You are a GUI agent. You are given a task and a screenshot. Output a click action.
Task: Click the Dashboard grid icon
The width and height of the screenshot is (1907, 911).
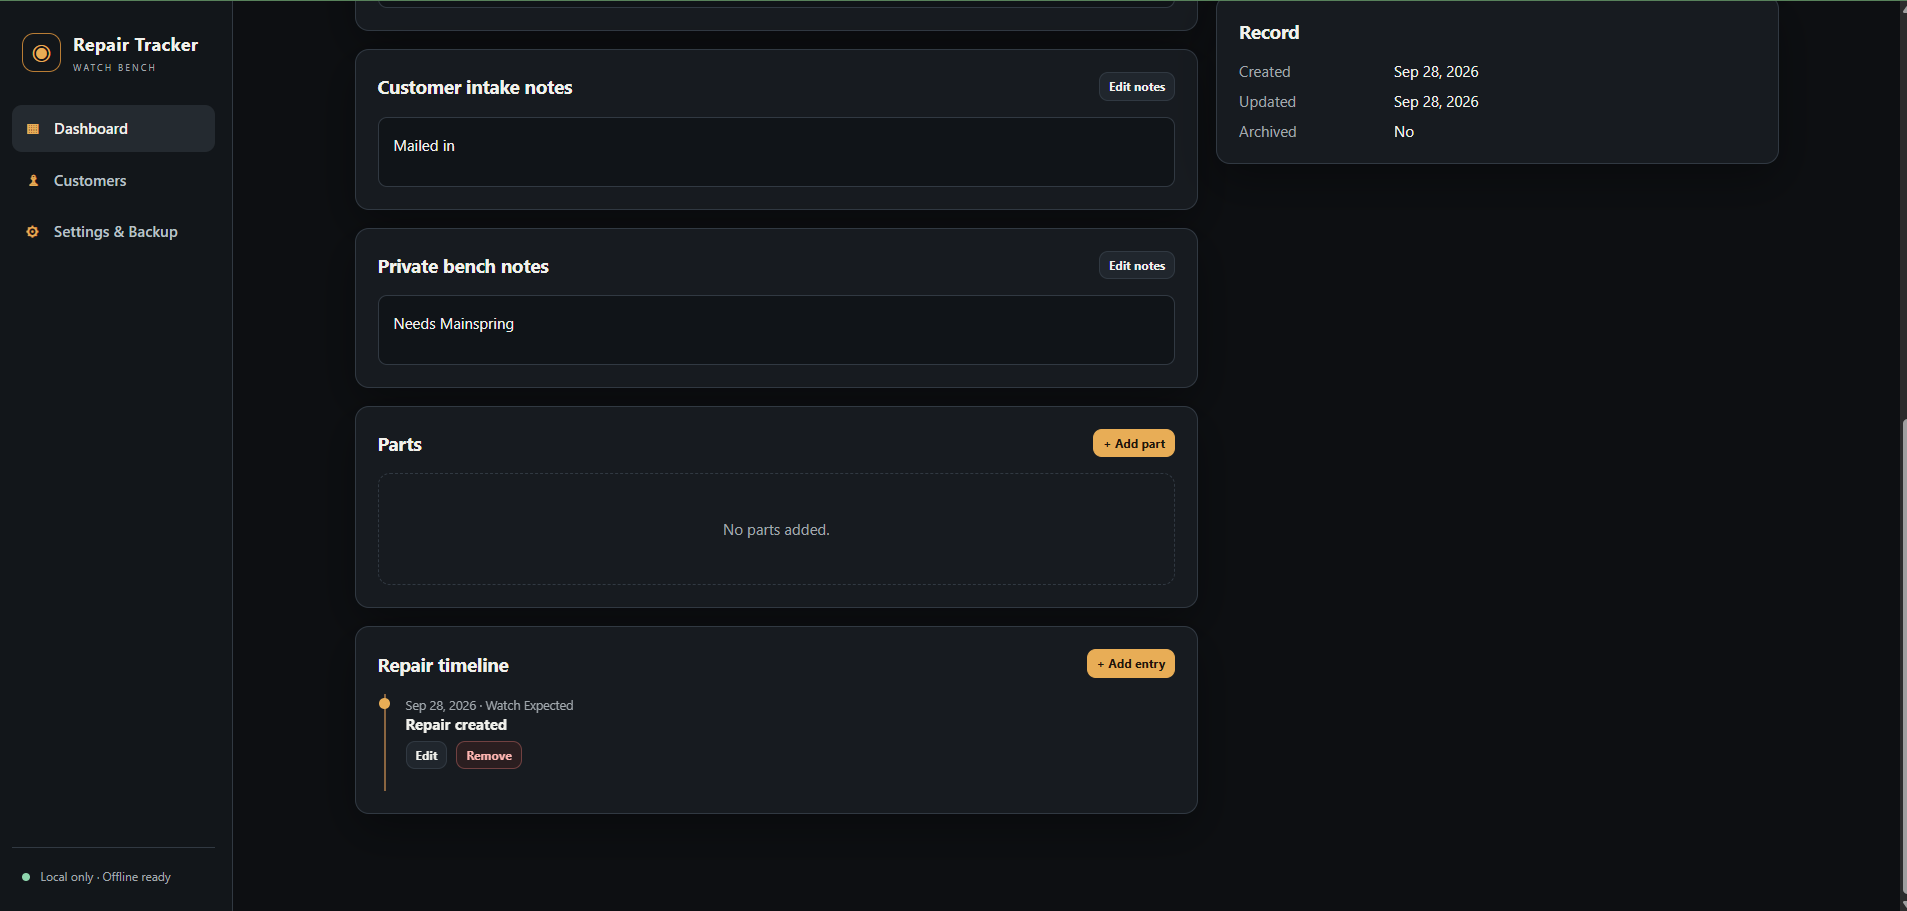tap(33, 129)
